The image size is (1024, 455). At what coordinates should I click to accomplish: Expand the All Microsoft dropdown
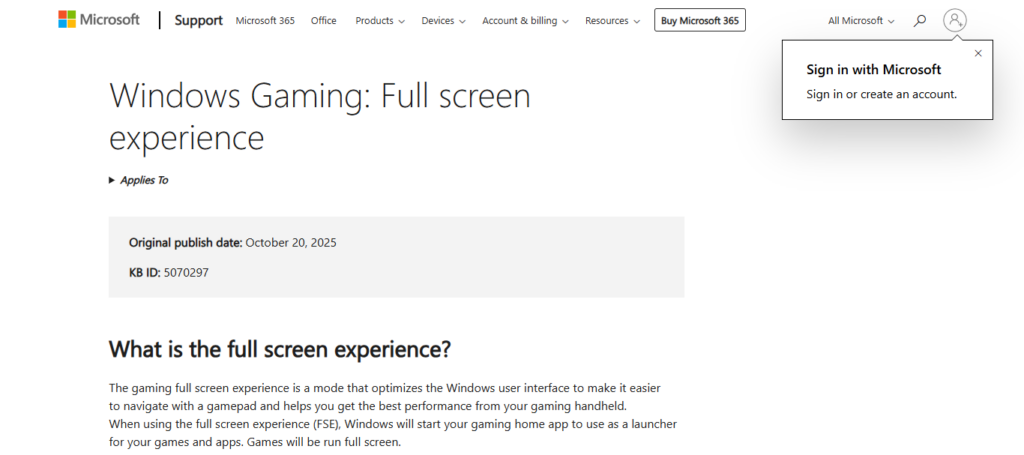[x=861, y=20]
